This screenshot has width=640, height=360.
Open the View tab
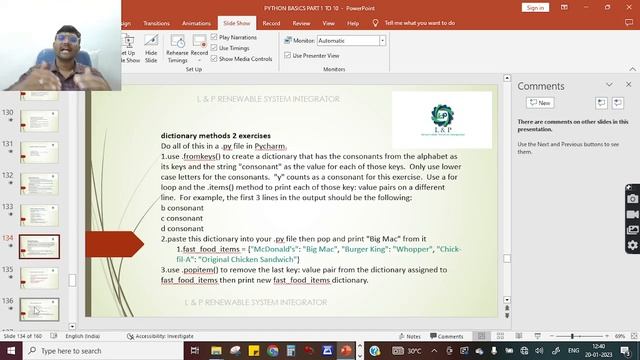[328, 23]
